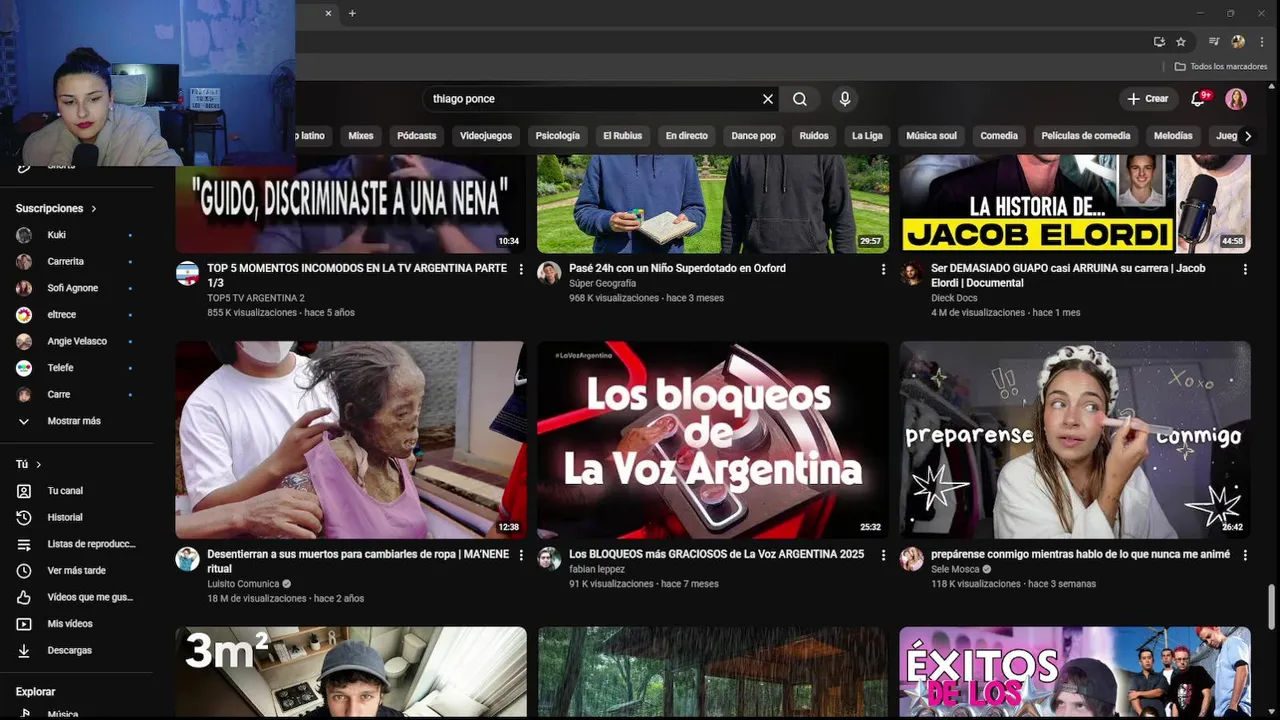Screen dimensions: 1280x720
Task: Select the El Rubius chip
Action: (622, 136)
